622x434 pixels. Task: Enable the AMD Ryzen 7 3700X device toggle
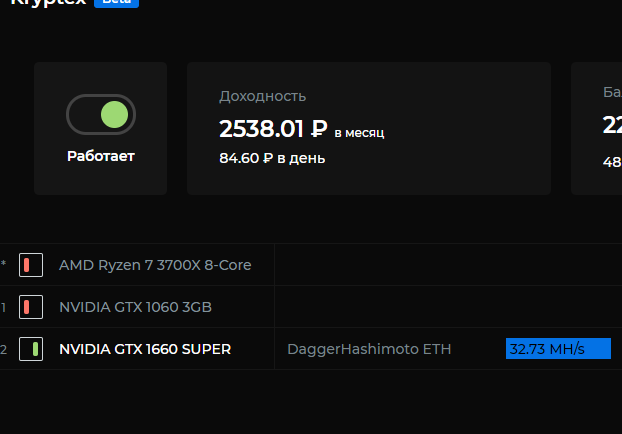pyautogui.click(x=31, y=265)
